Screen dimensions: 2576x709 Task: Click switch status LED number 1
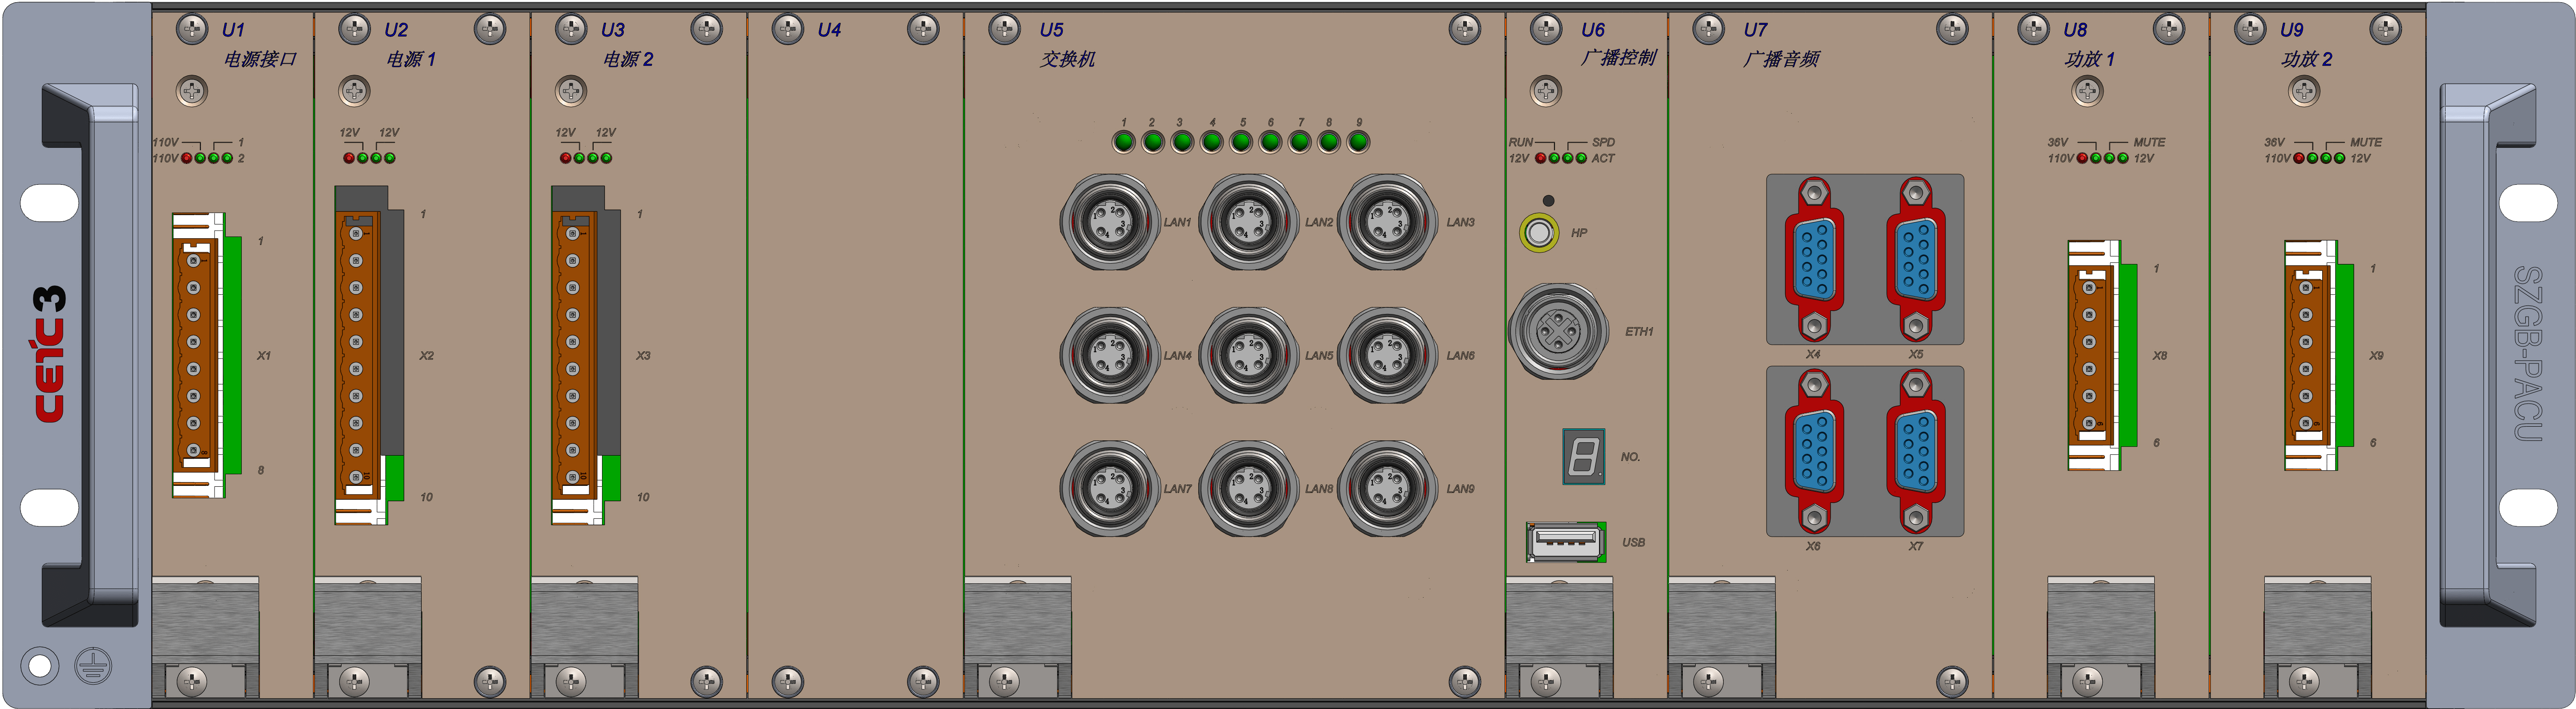click(x=1123, y=142)
